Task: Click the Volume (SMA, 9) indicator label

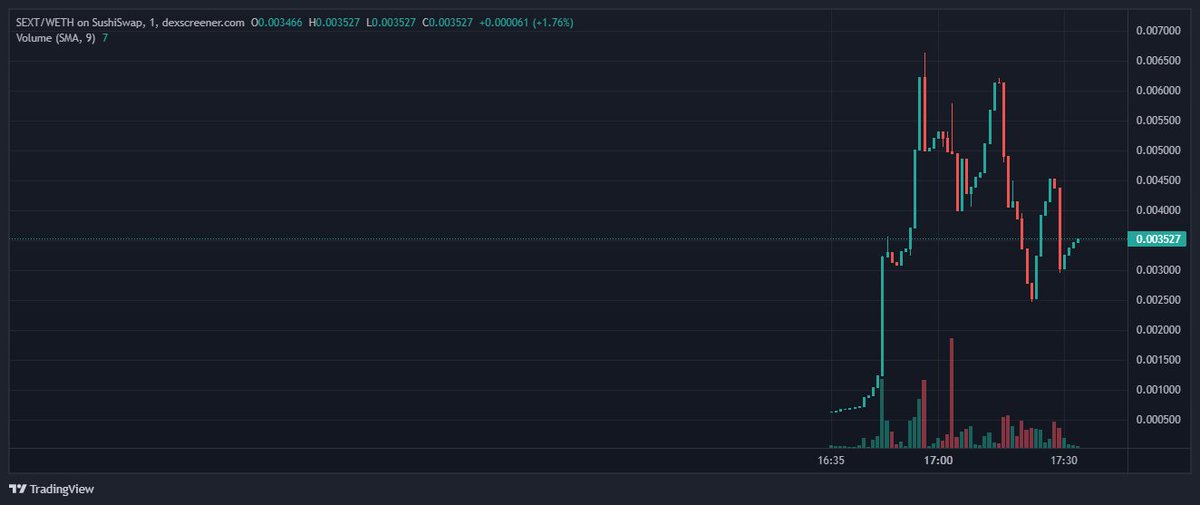Action: click(56, 38)
